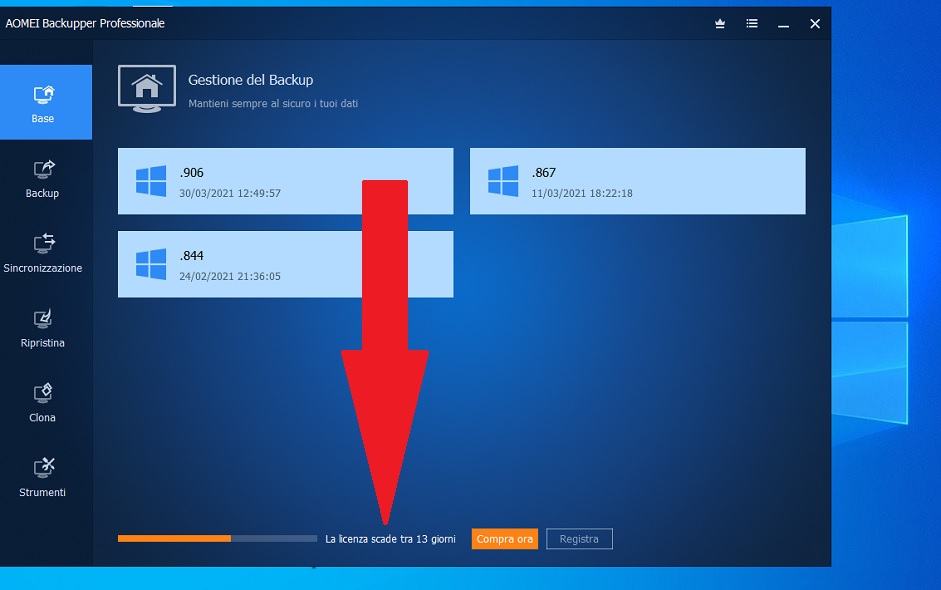The image size is (941, 590).
Task: Open the Backup section in sidebar
Action: pos(43,179)
